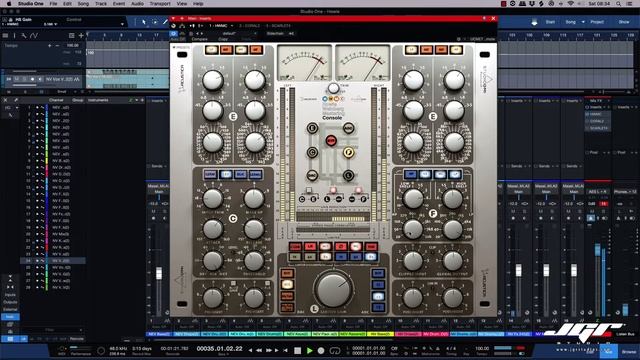Screen dimensions: 640x360
Task: Toggle the plugin window power bypass icon
Action: coord(173,33)
